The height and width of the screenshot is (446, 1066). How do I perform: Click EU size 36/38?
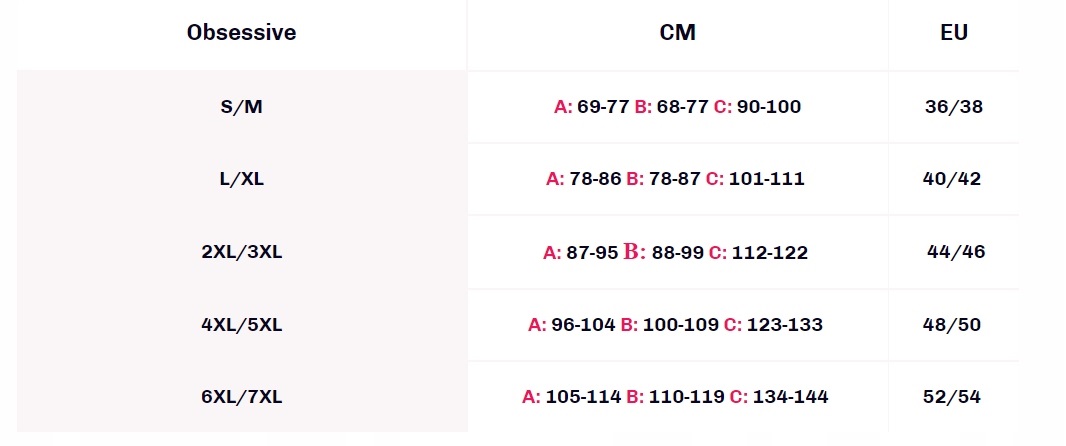click(x=954, y=107)
